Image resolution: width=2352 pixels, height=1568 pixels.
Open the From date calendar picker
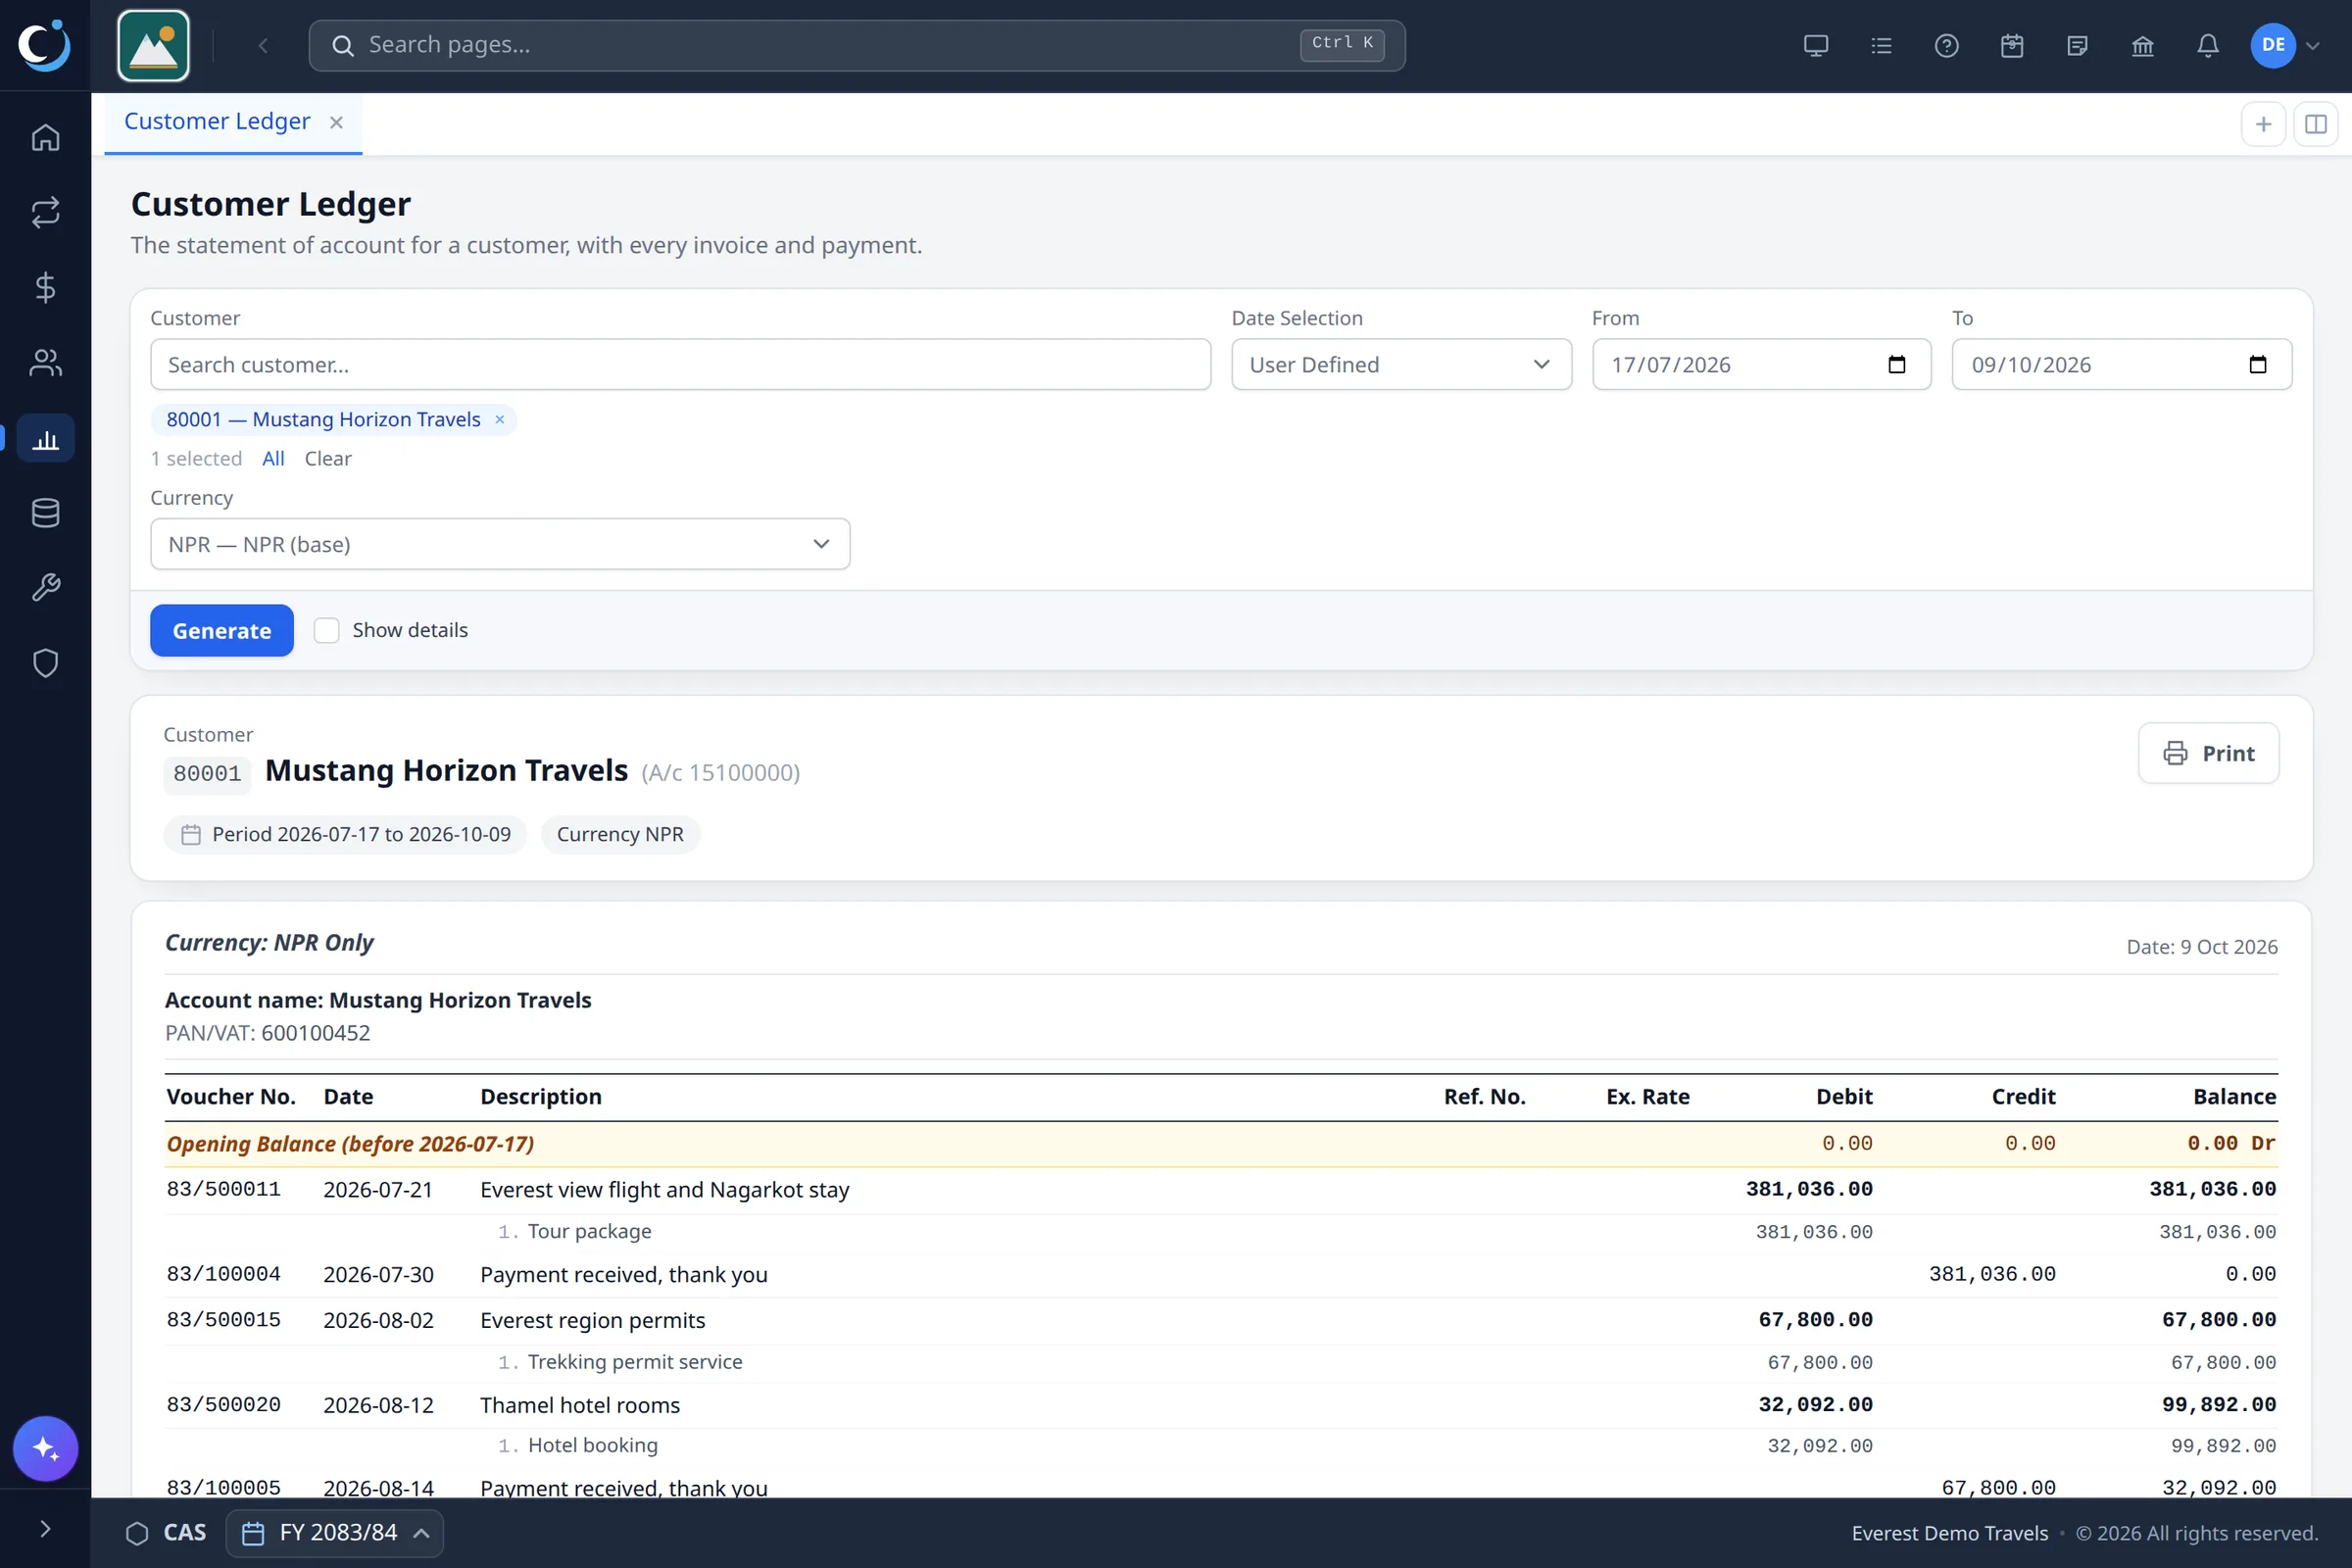(1896, 364)
